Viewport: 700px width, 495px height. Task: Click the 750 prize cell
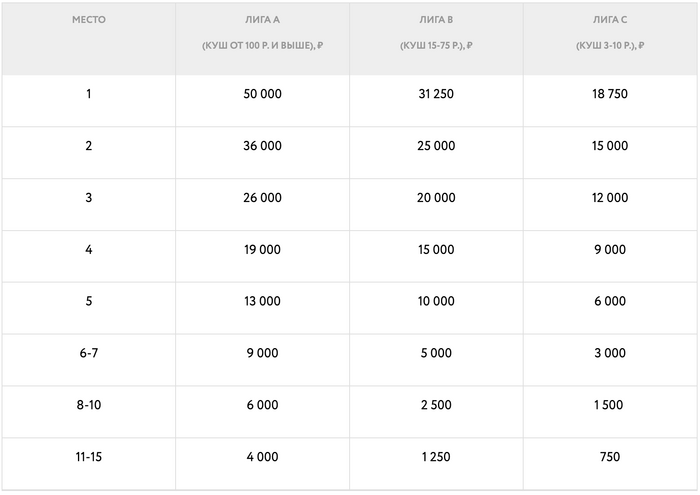[x=609, y=457]
